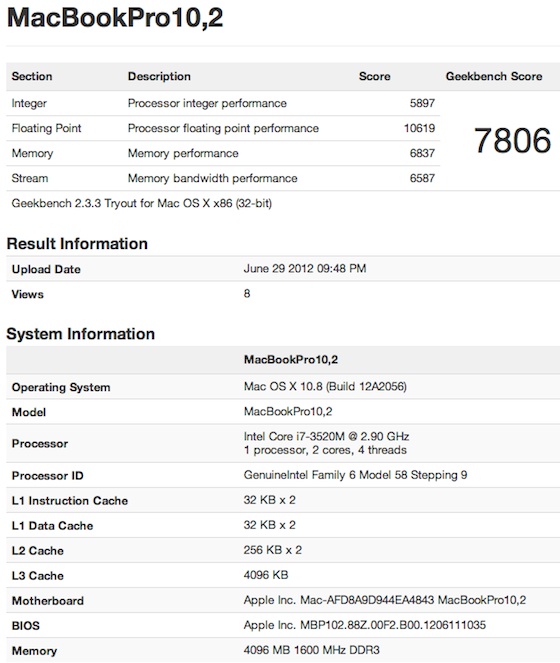This screenshot has height=663, width=560.
Task: Click the MacBookPro10,2 page title
Action: [115, 18]
